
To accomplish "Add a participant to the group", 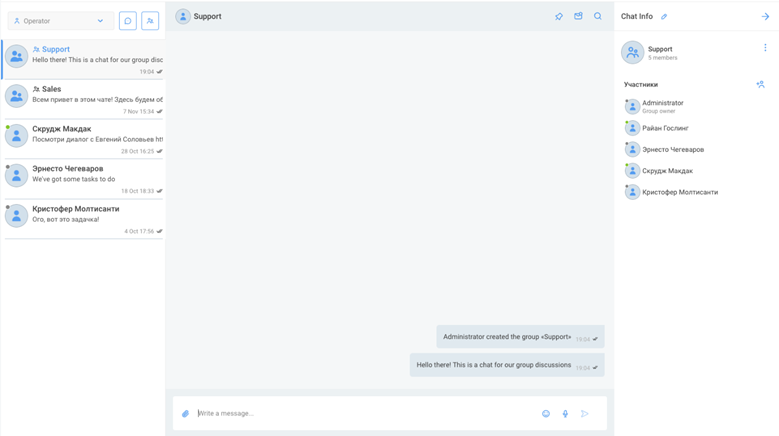I will (x=760, y=84).
